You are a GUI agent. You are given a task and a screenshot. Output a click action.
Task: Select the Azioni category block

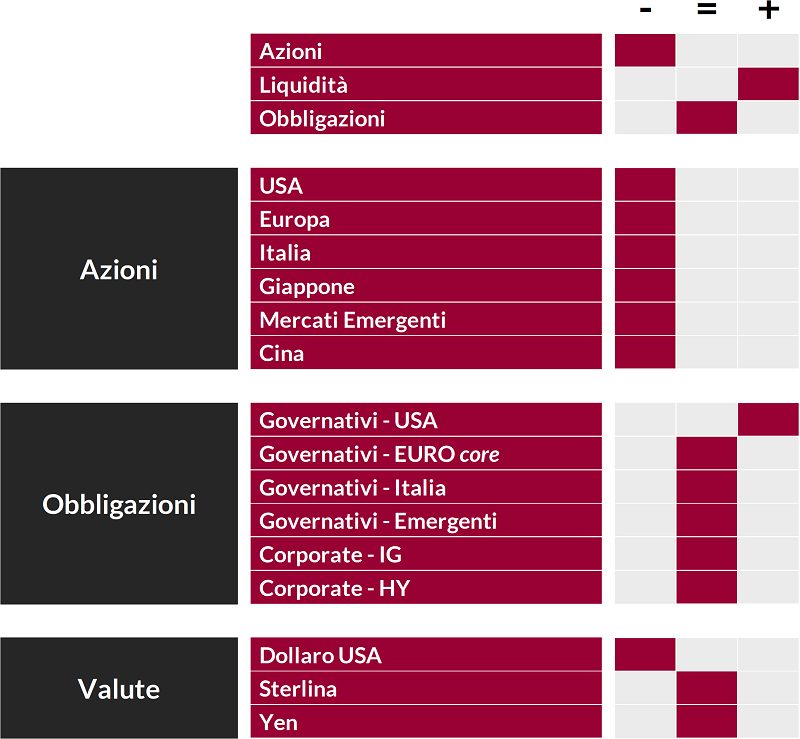[119, 268]
